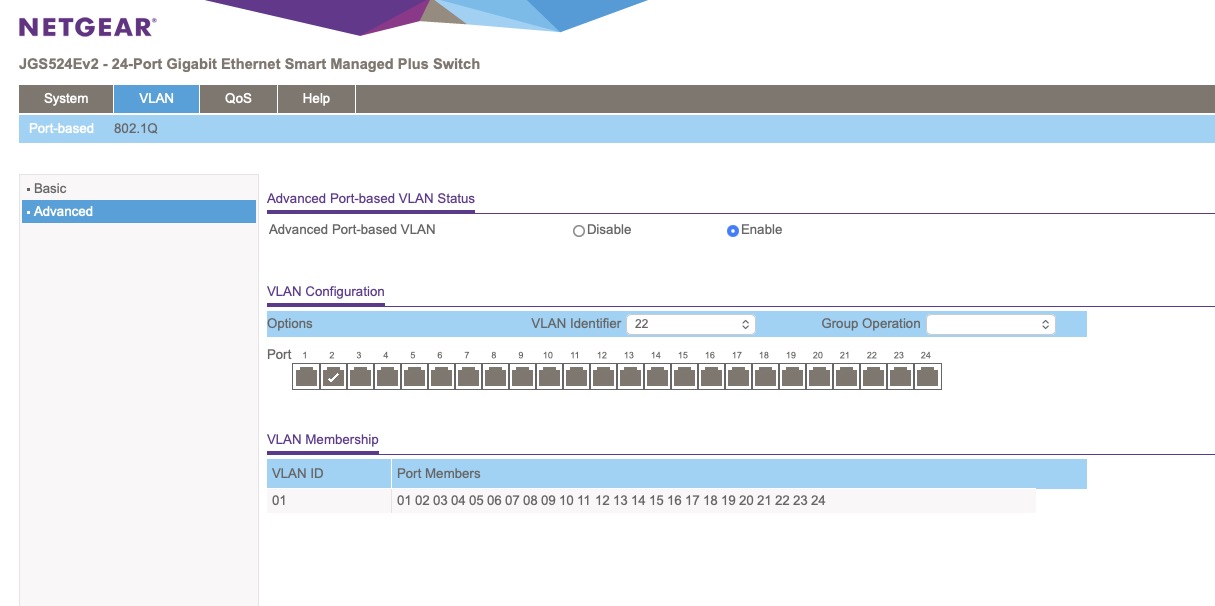Screen dimensions: 1215x606
Task: Switch to the QoS tab
Action: click(x=238, y=99)
